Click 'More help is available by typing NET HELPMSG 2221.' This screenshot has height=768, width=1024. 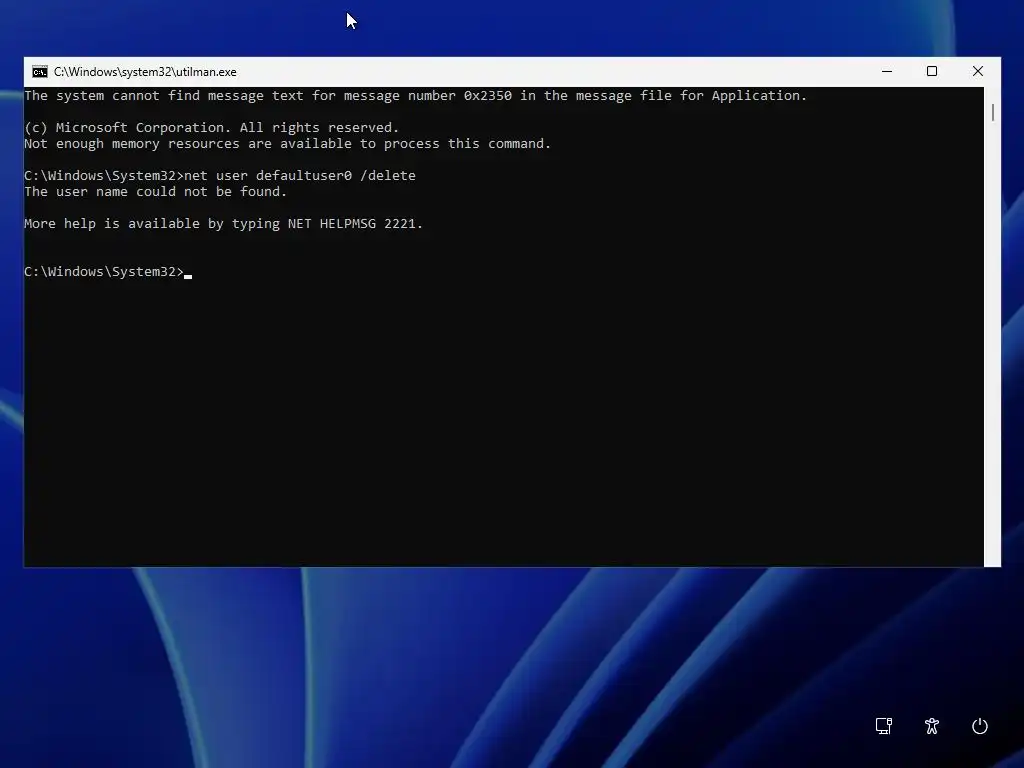[x=223, y=223]
